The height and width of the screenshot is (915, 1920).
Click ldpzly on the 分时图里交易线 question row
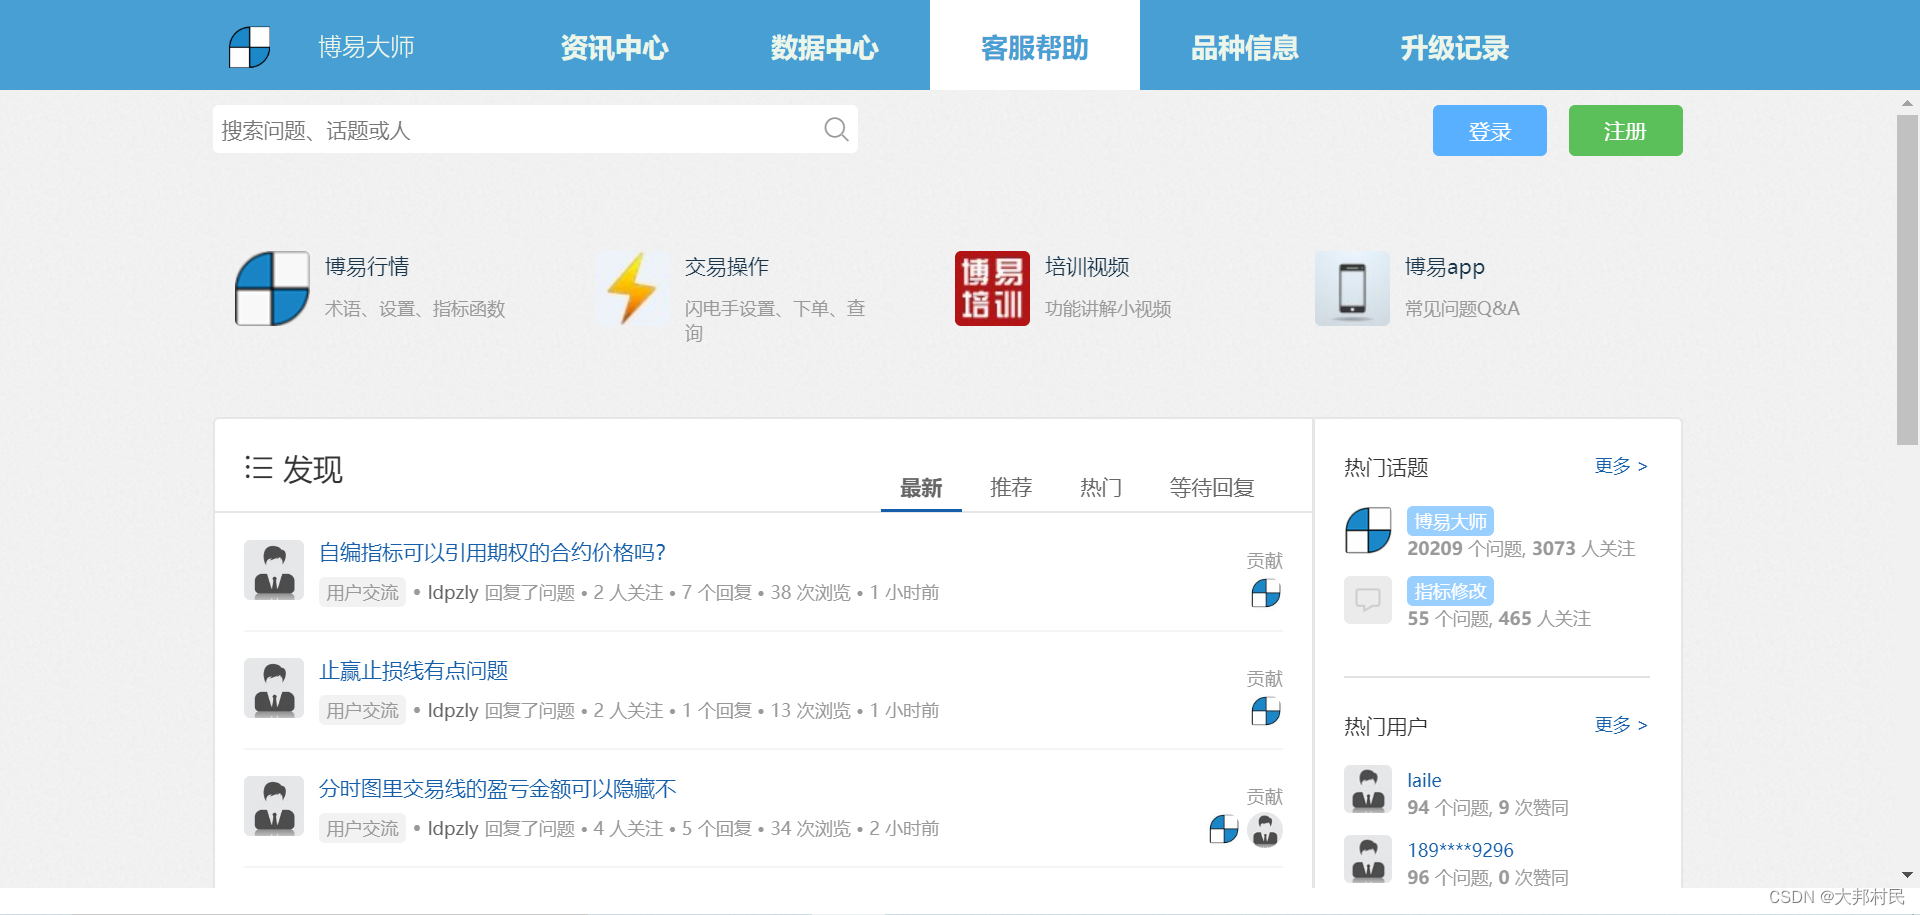point(453,829)
